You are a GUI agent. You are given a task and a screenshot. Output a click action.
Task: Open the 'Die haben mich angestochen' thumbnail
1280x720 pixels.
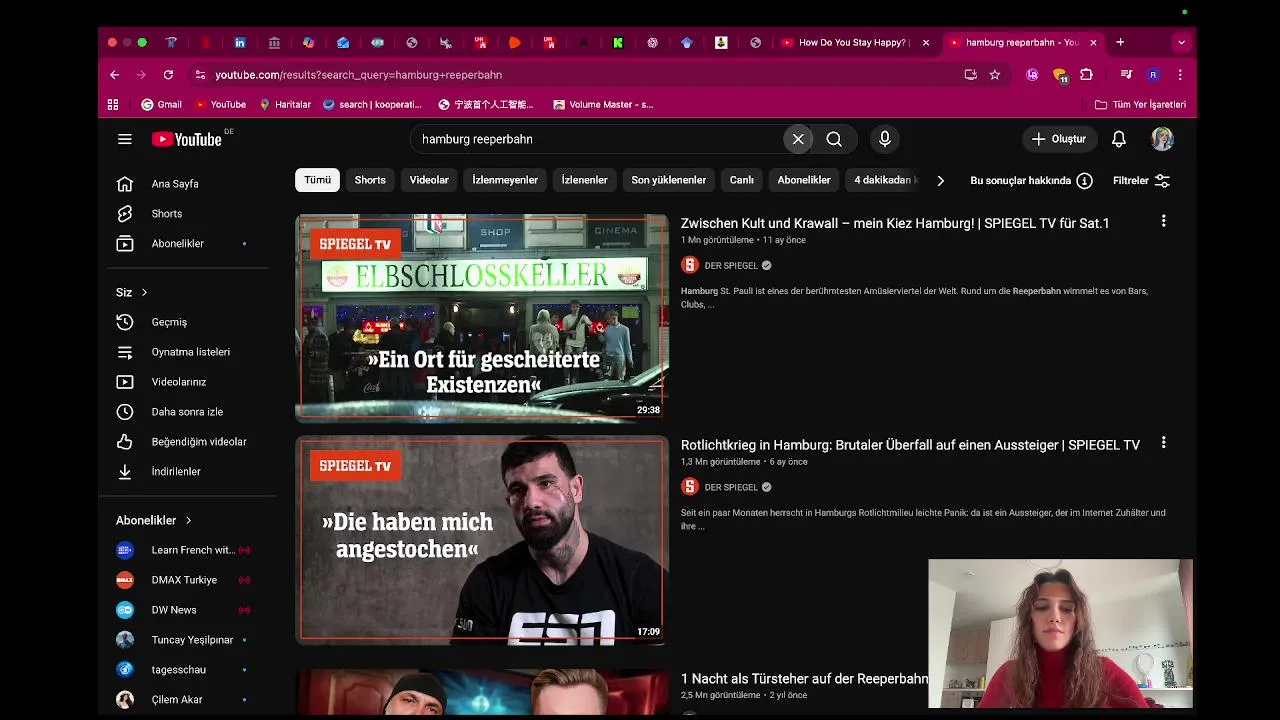click(482, 540)
